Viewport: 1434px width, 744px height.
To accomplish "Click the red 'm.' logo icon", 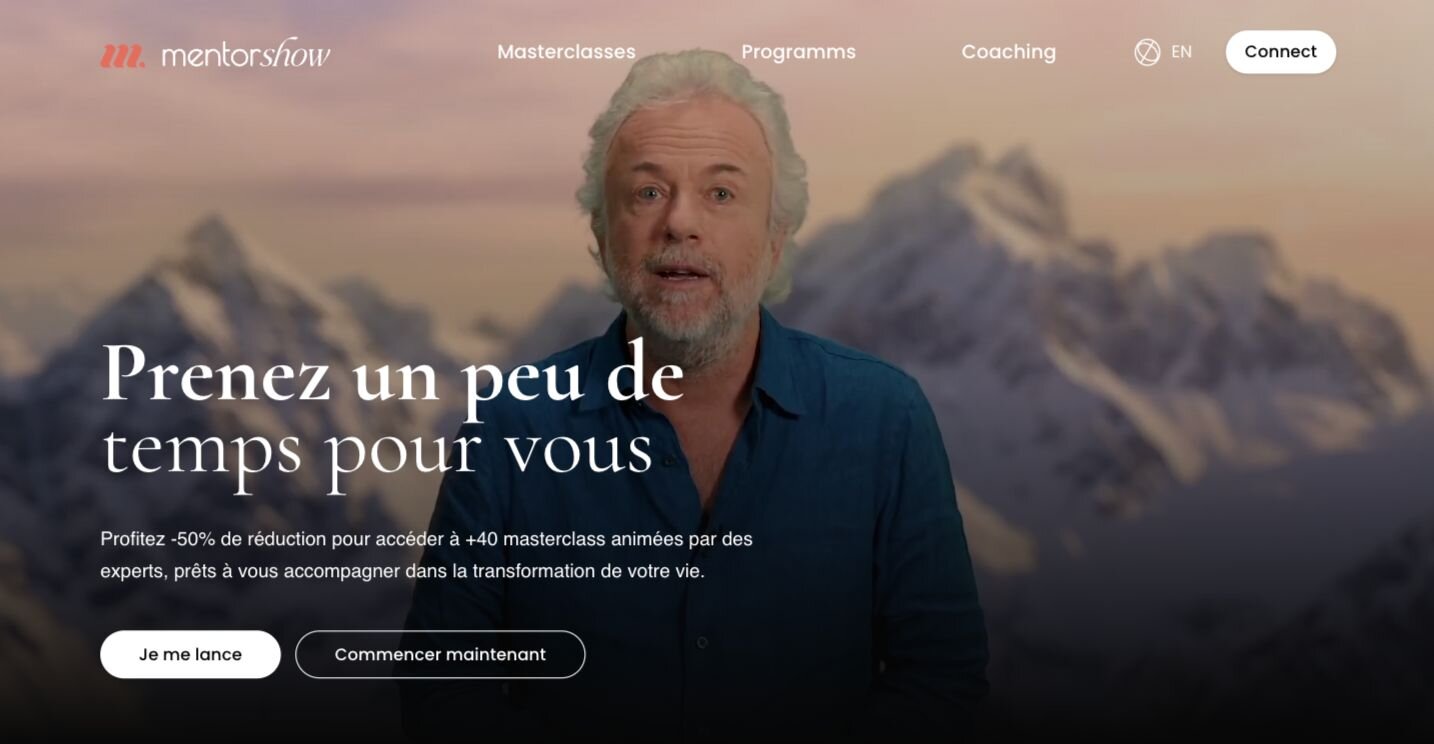I will [122, 56].
